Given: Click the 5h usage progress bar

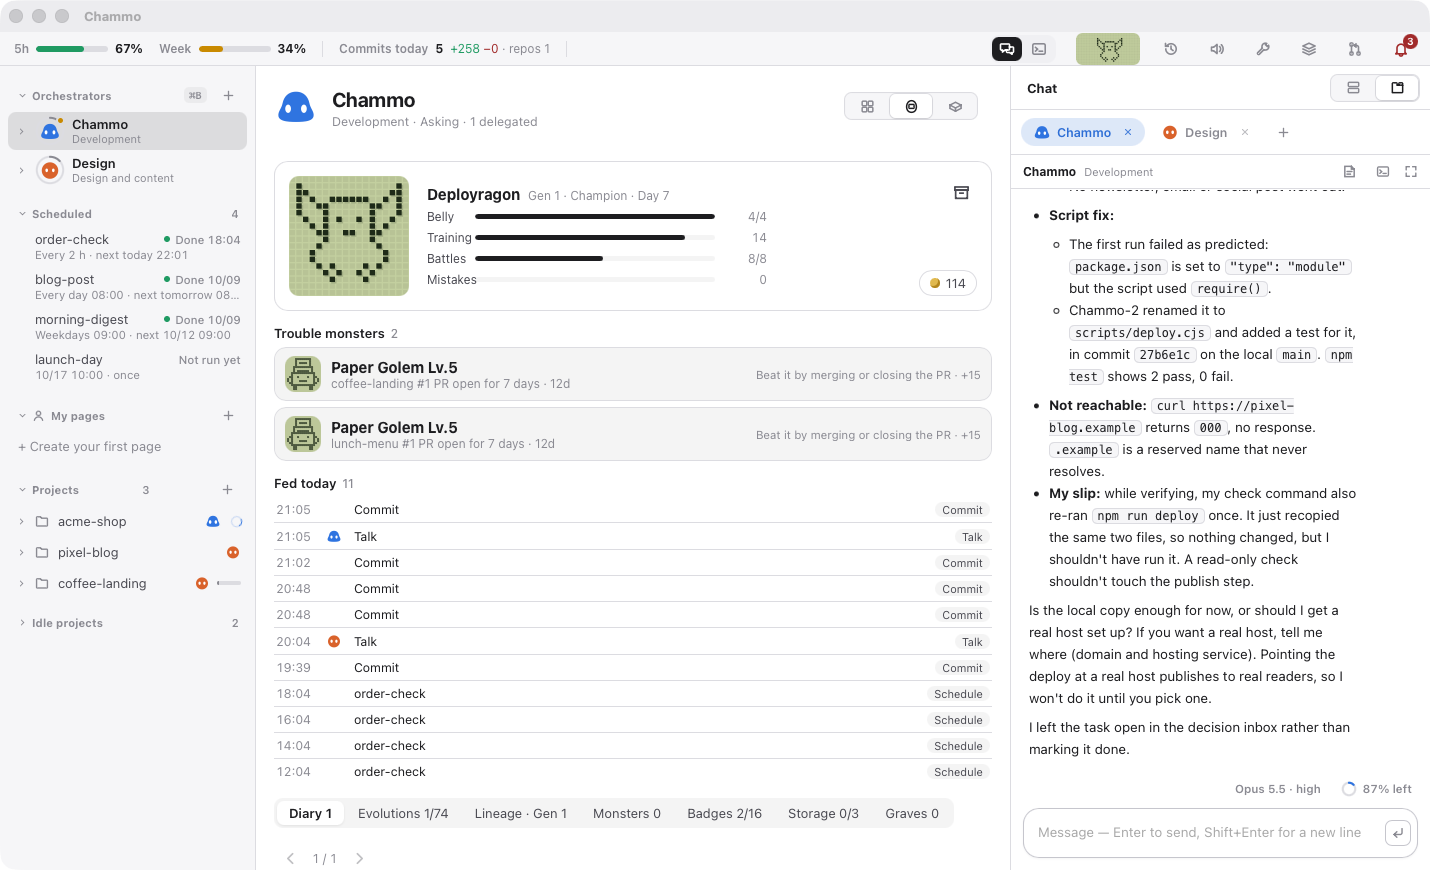Looking at the screenshot, I should click(x=72, y=49).
